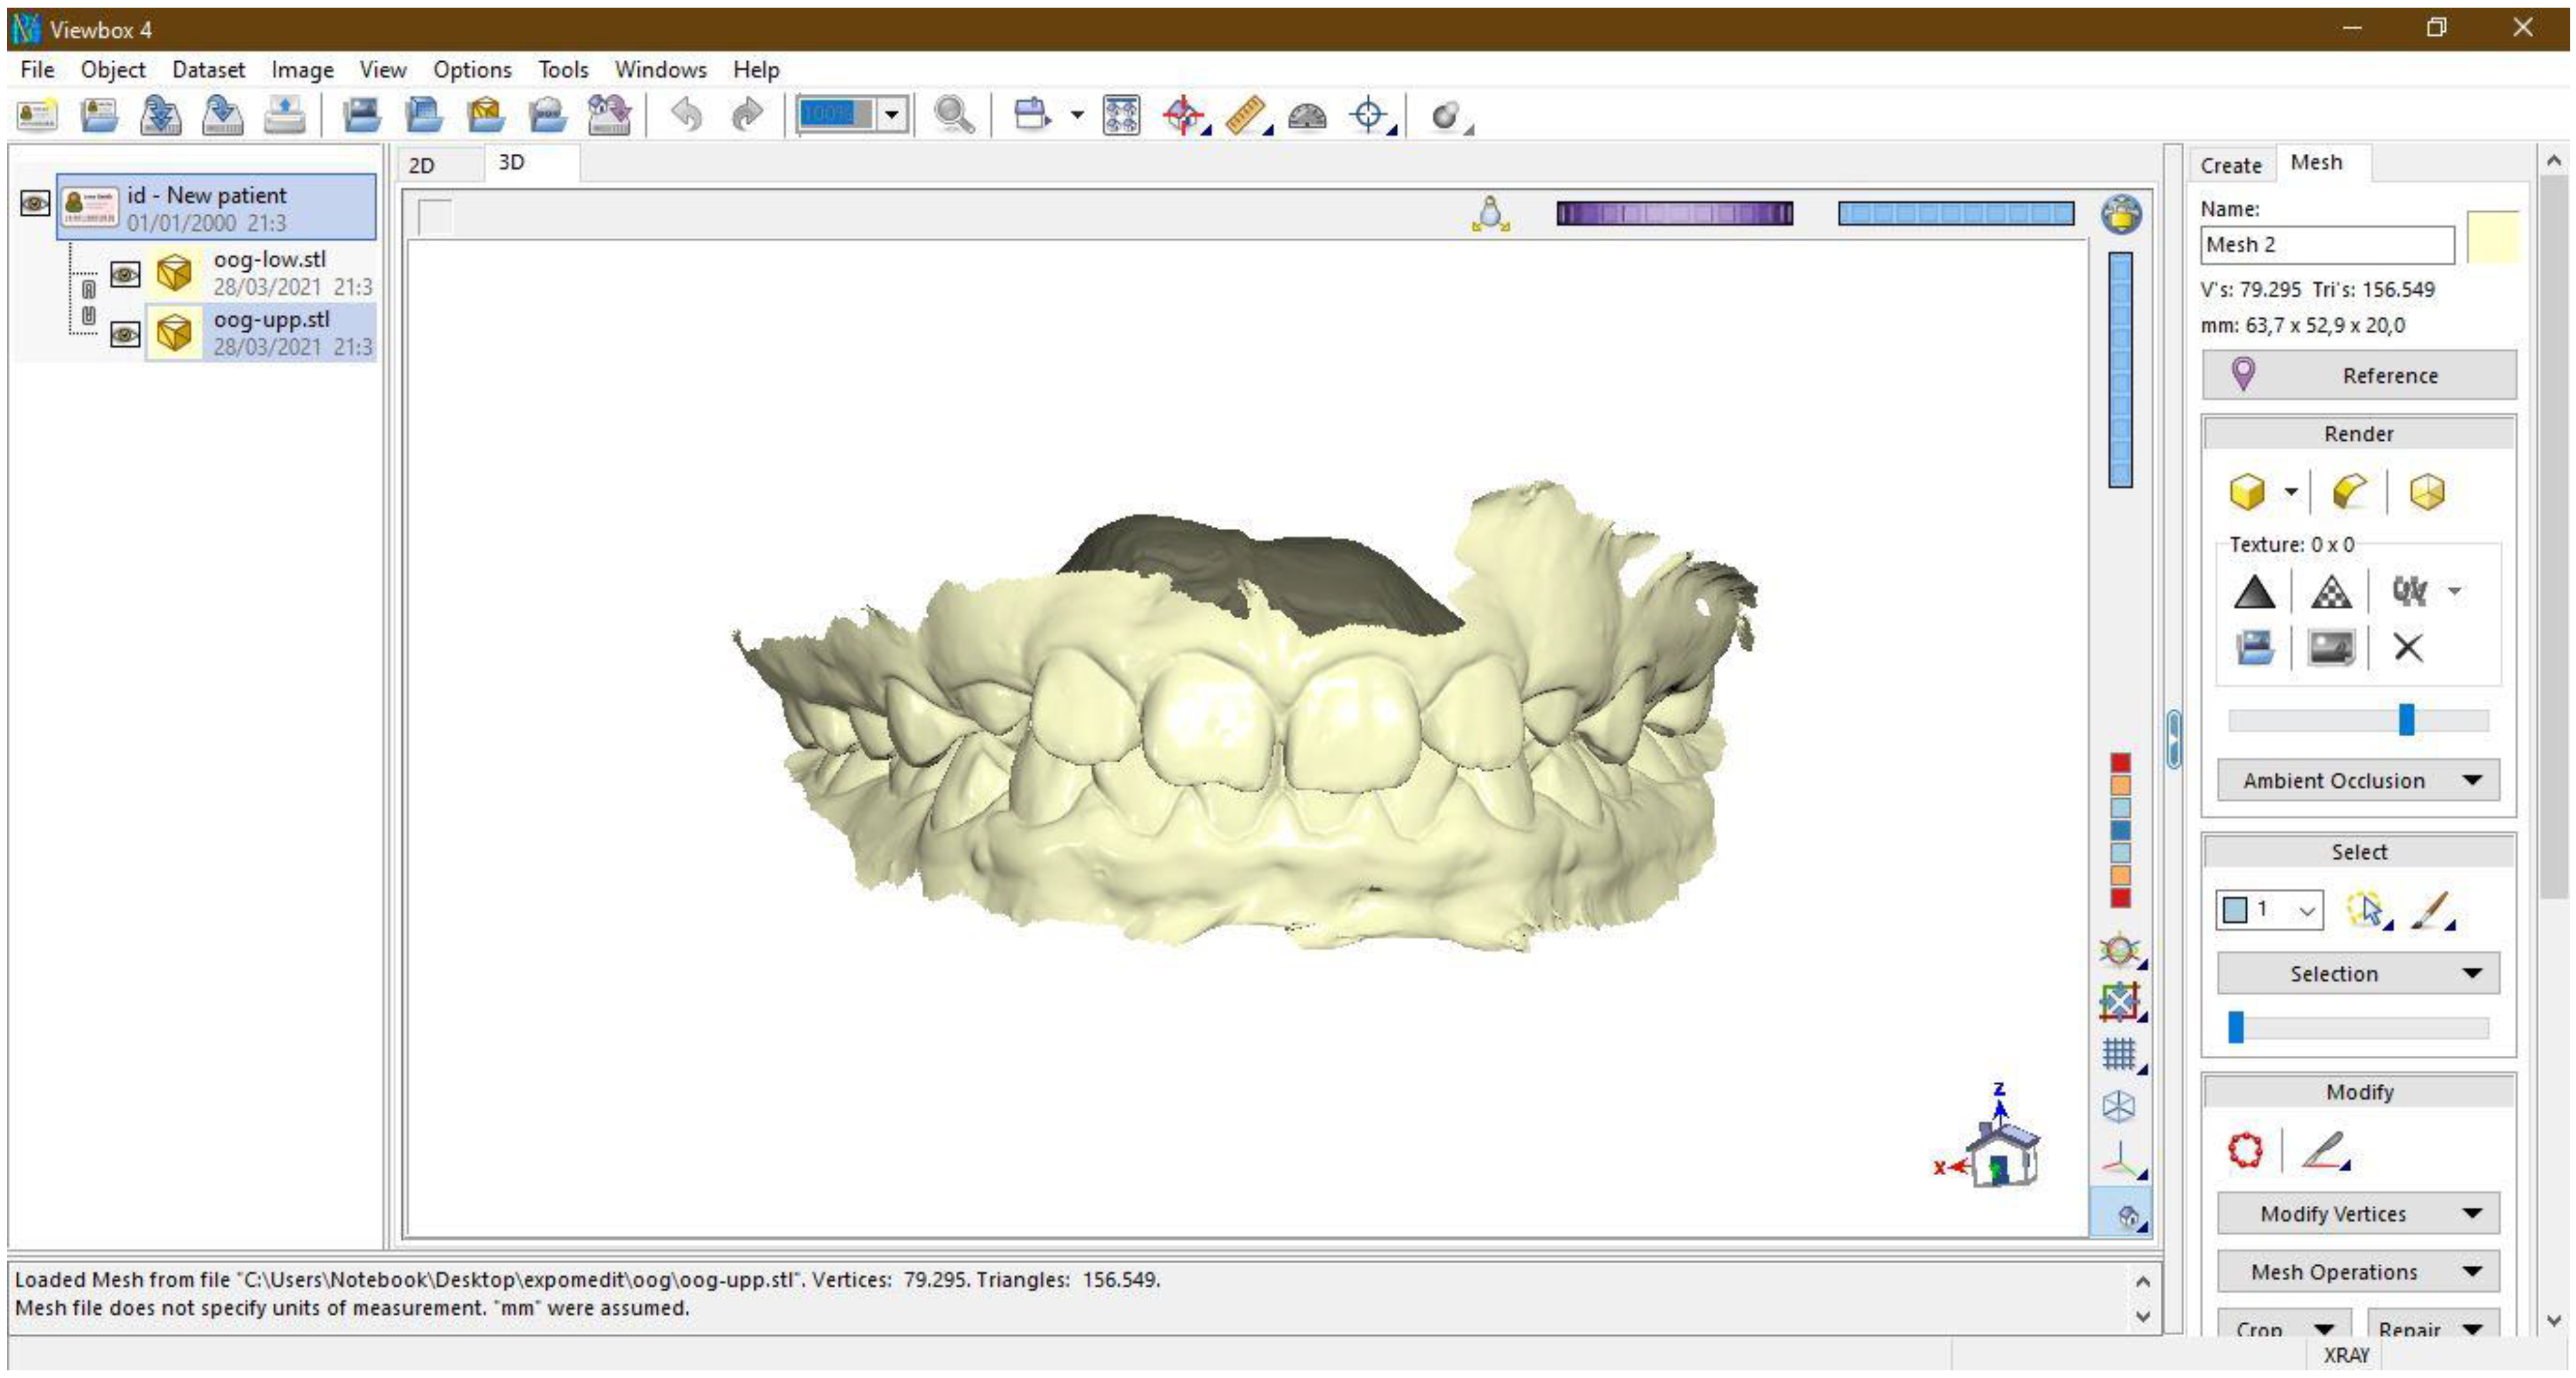
Task: Click the ruler measurement tool icon
Action: [1245, 115]
